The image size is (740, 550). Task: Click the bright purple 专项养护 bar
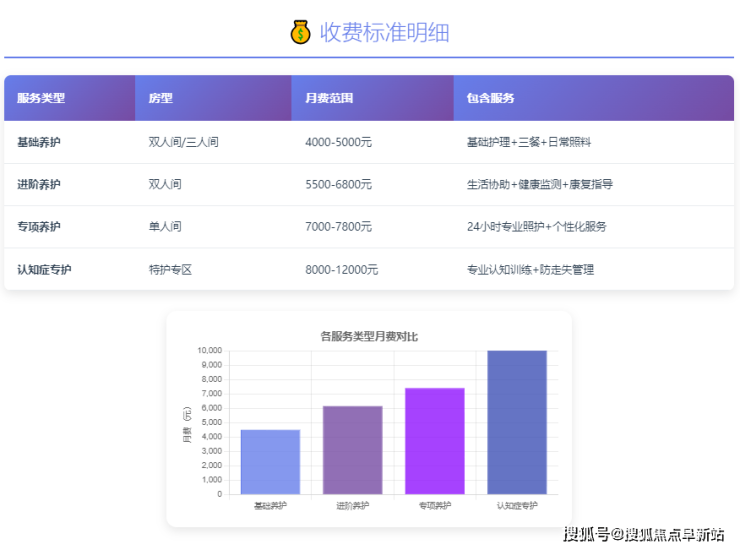click(434, 441)
